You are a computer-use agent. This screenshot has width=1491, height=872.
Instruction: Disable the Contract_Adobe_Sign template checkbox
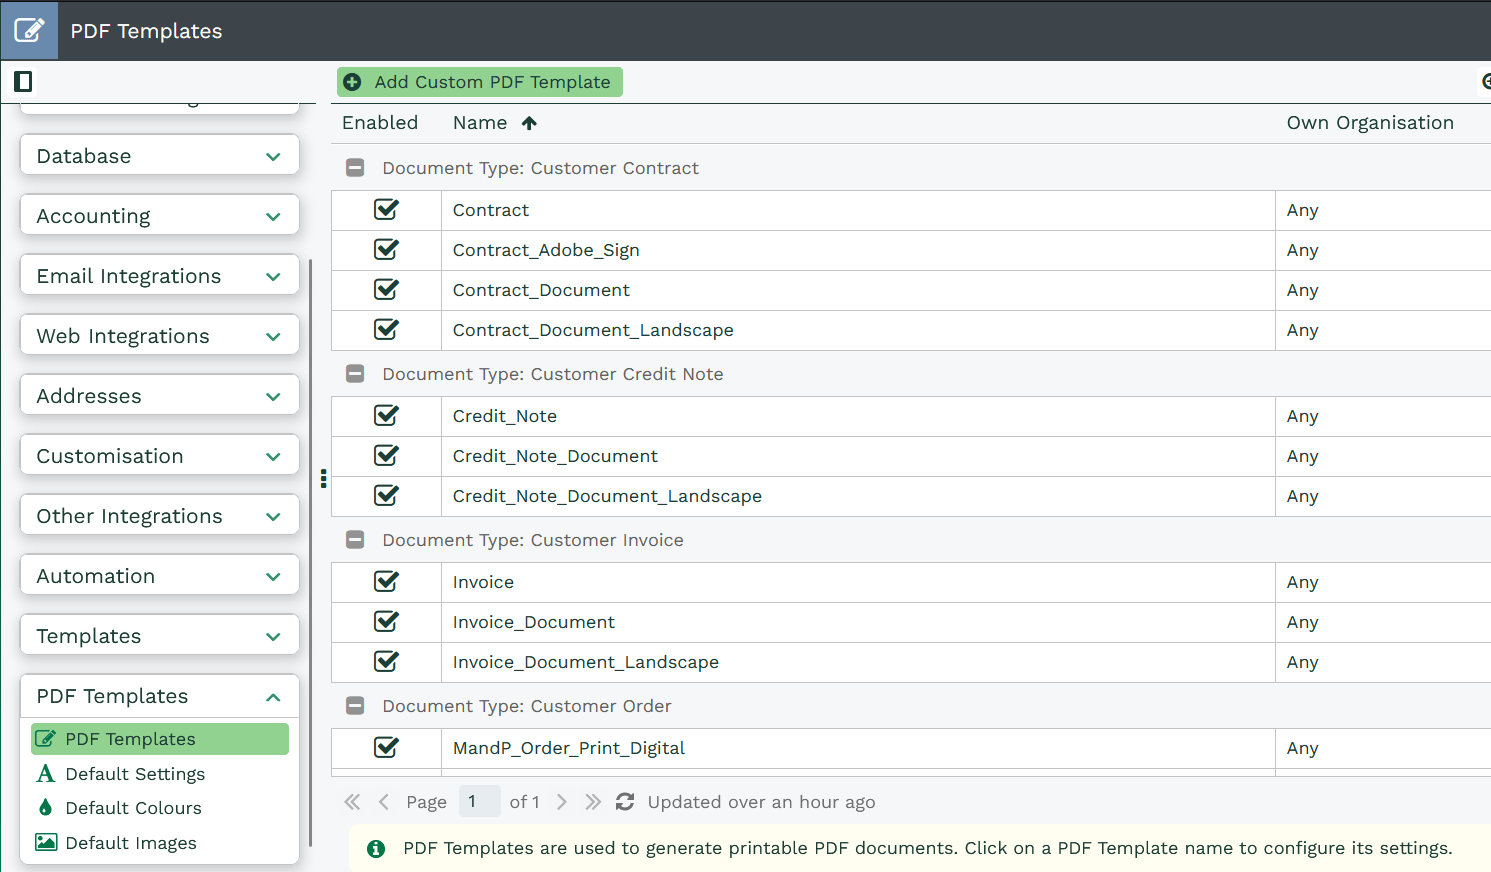tap(386, 250)
